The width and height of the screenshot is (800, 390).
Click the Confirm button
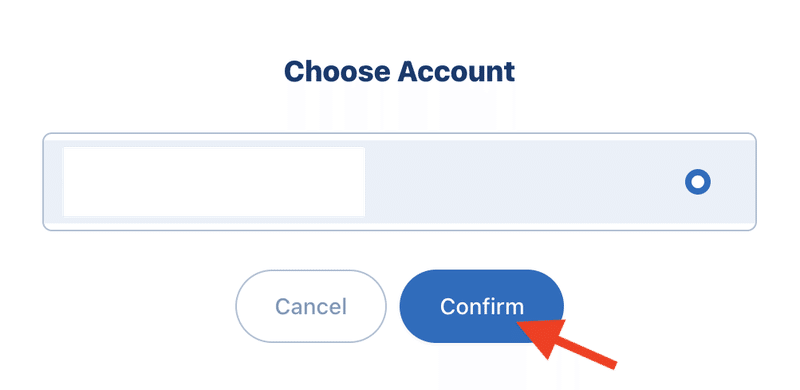click(x=481, y=306)
